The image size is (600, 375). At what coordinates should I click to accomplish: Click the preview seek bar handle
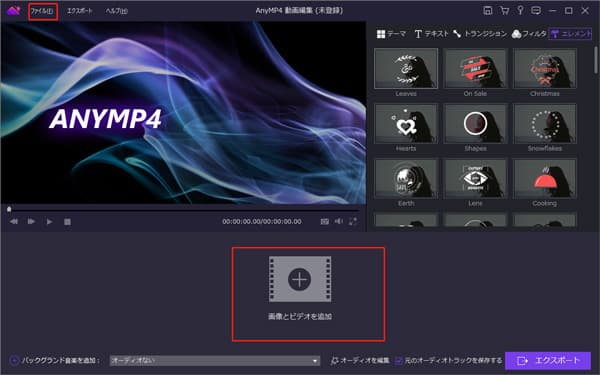[9, 209]
